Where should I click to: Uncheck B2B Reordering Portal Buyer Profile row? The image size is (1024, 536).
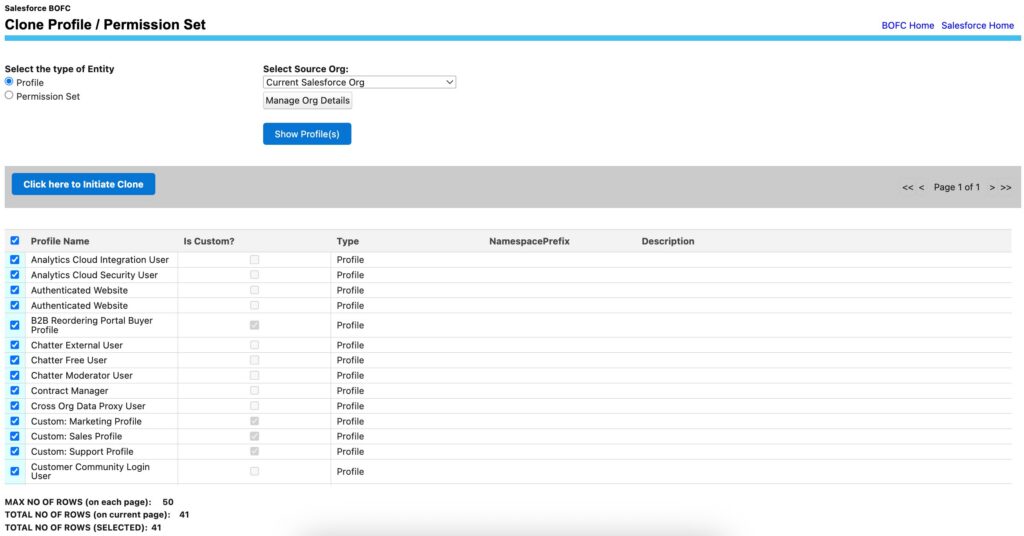15,325
